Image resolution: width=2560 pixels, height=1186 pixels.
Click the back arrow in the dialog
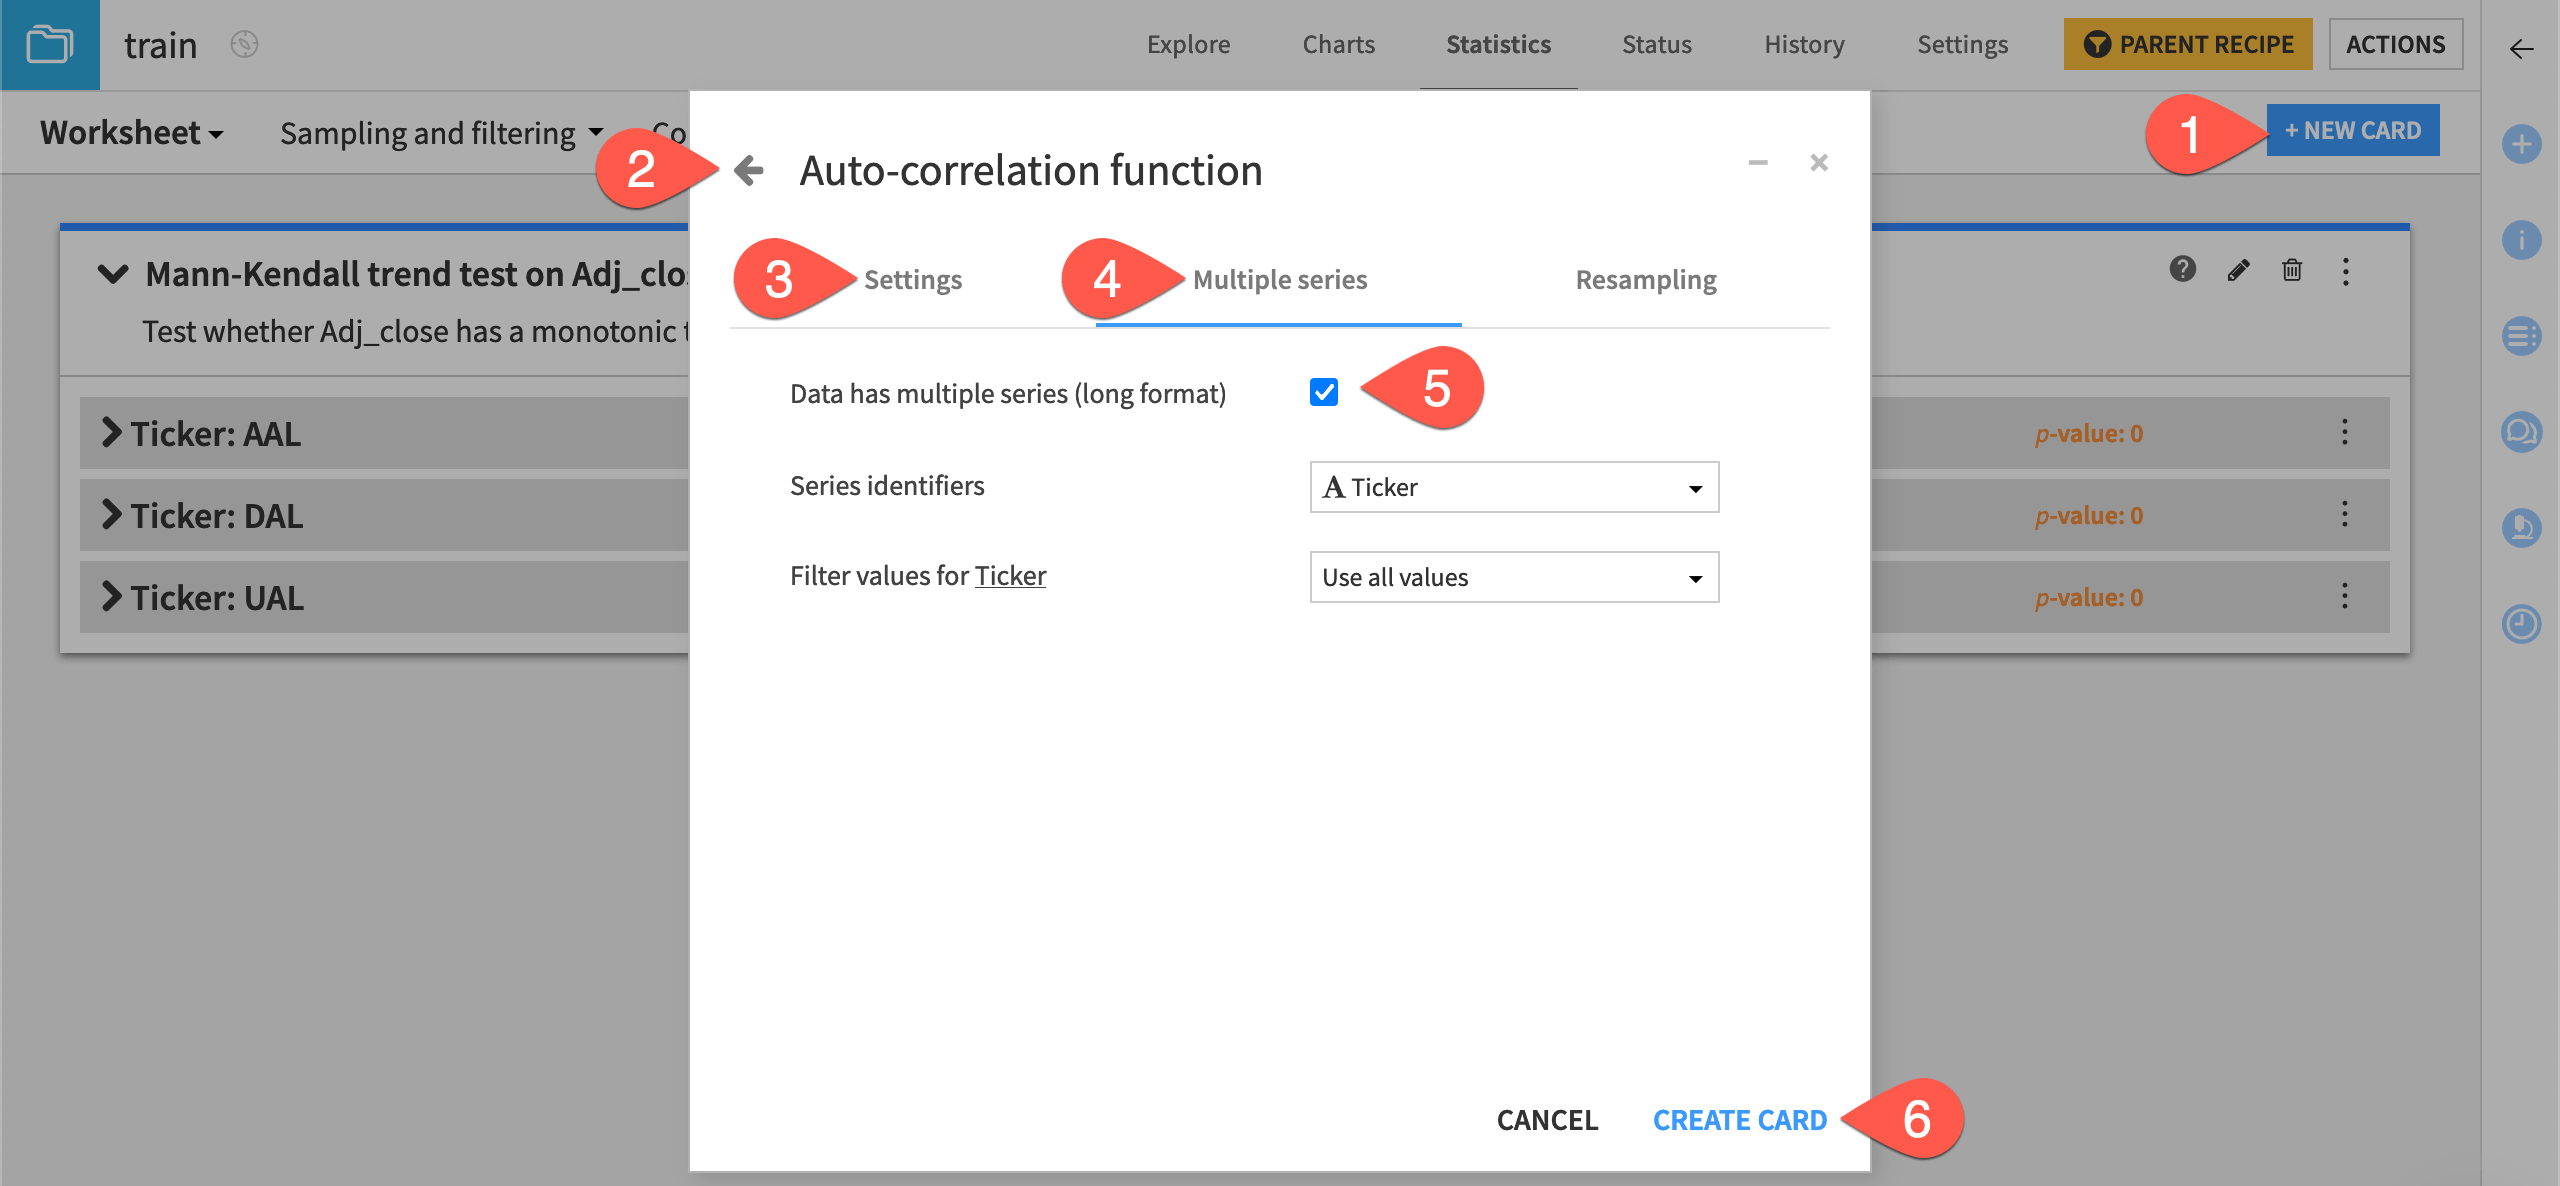coord(747,170)
